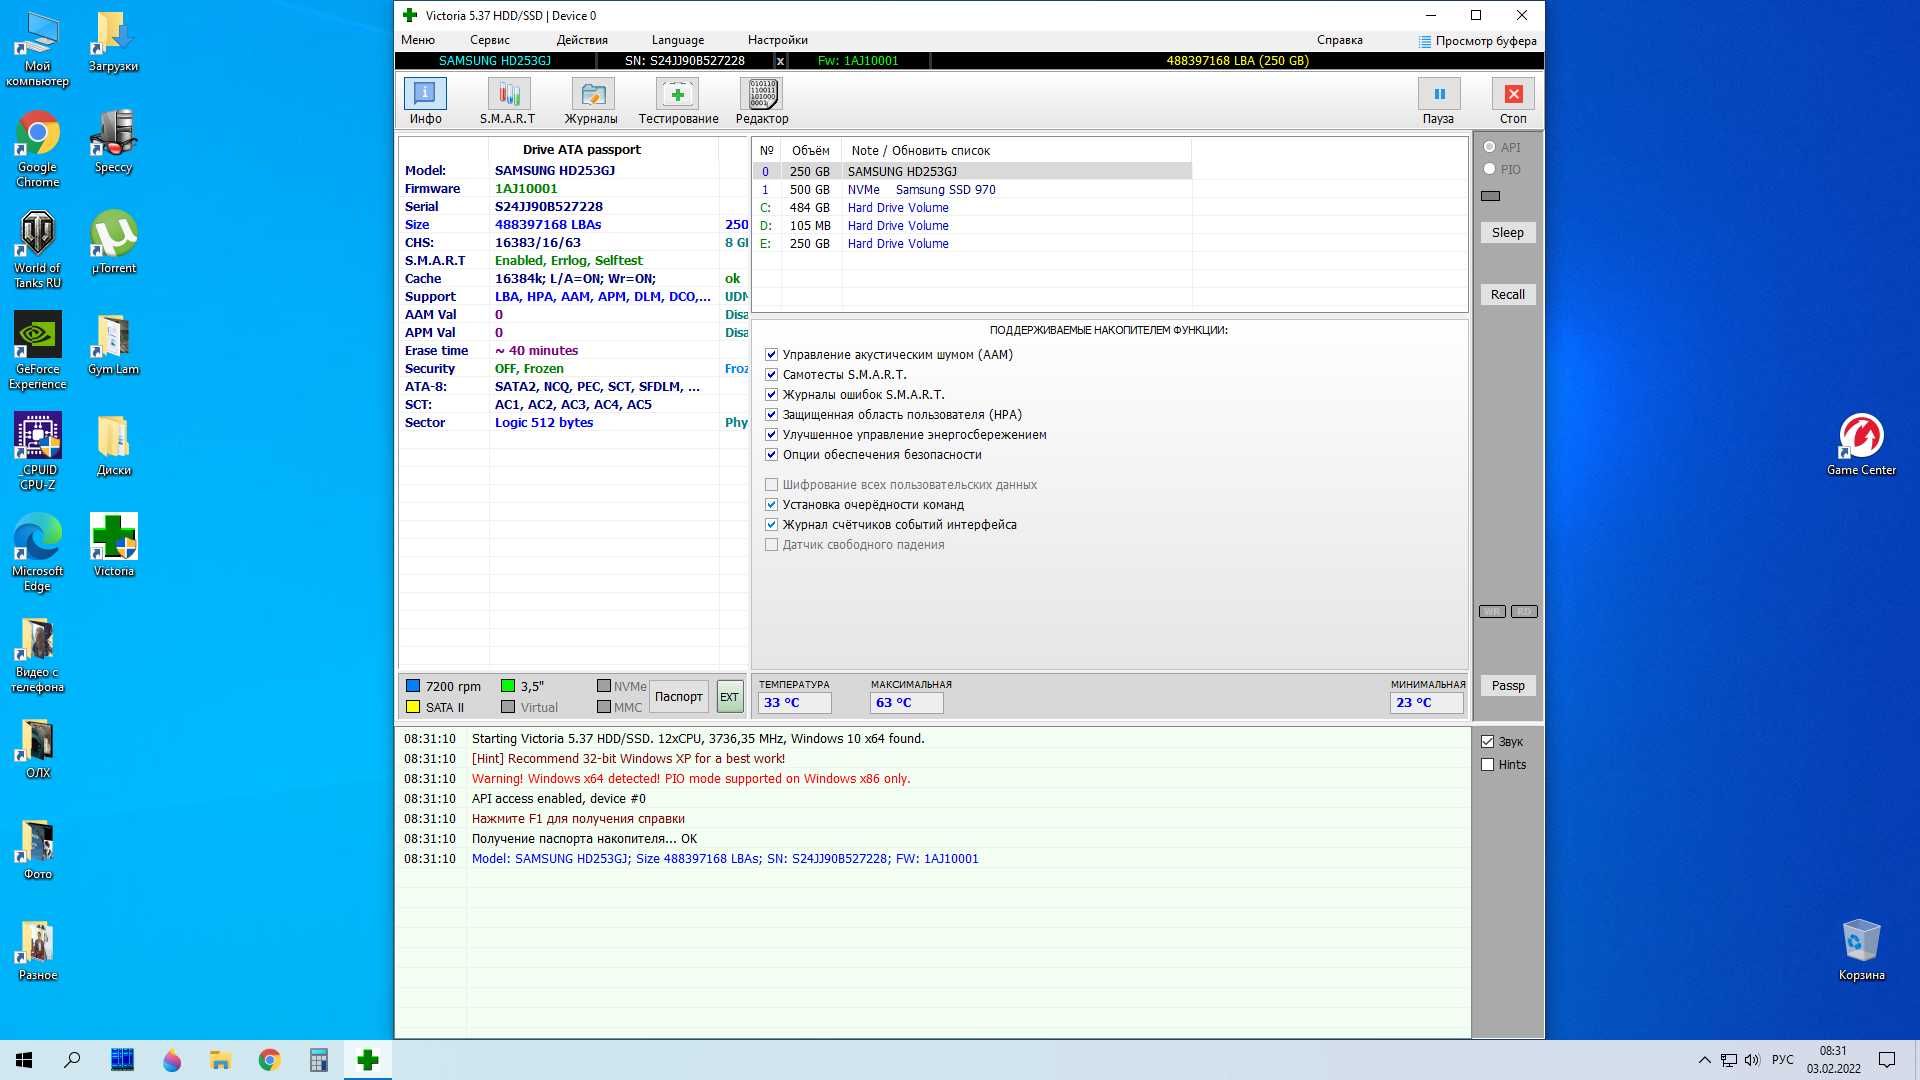Open Game Center desktop icon
Screen dimensions: 1920x1080
[1861, 445]
